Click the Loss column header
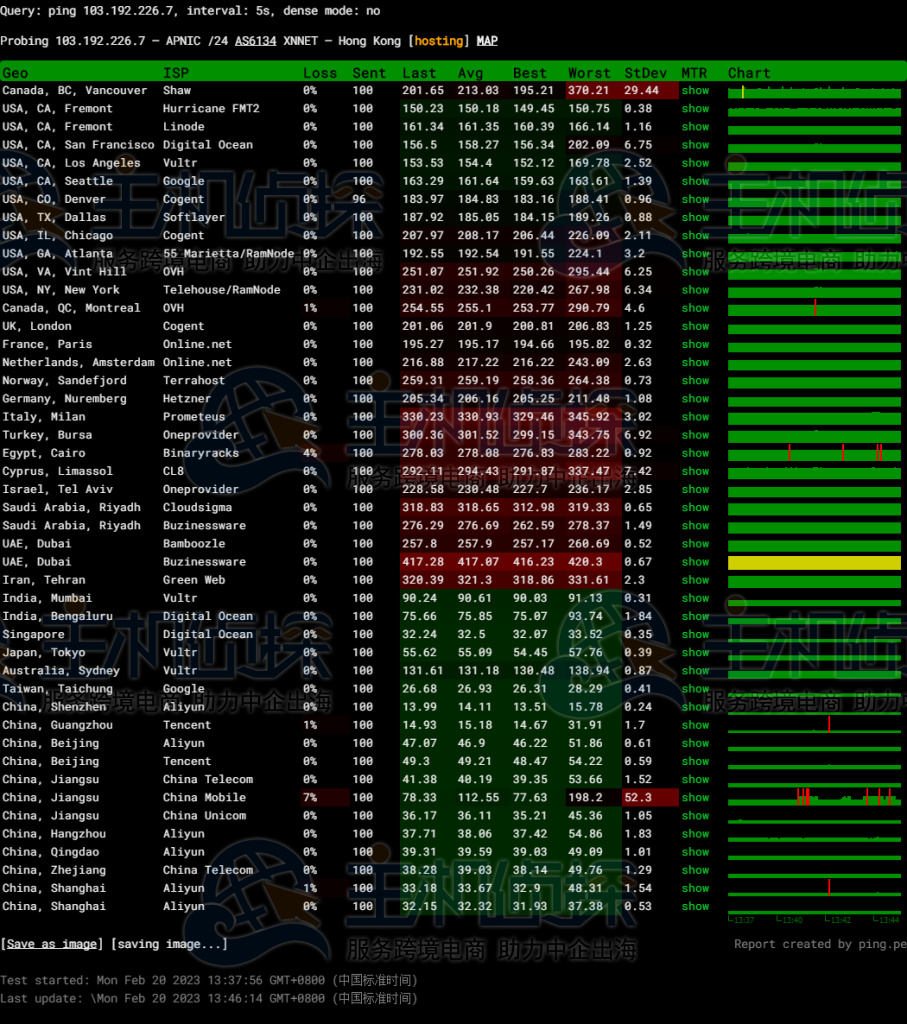907x1024 pixels. [x=320, y=73]
